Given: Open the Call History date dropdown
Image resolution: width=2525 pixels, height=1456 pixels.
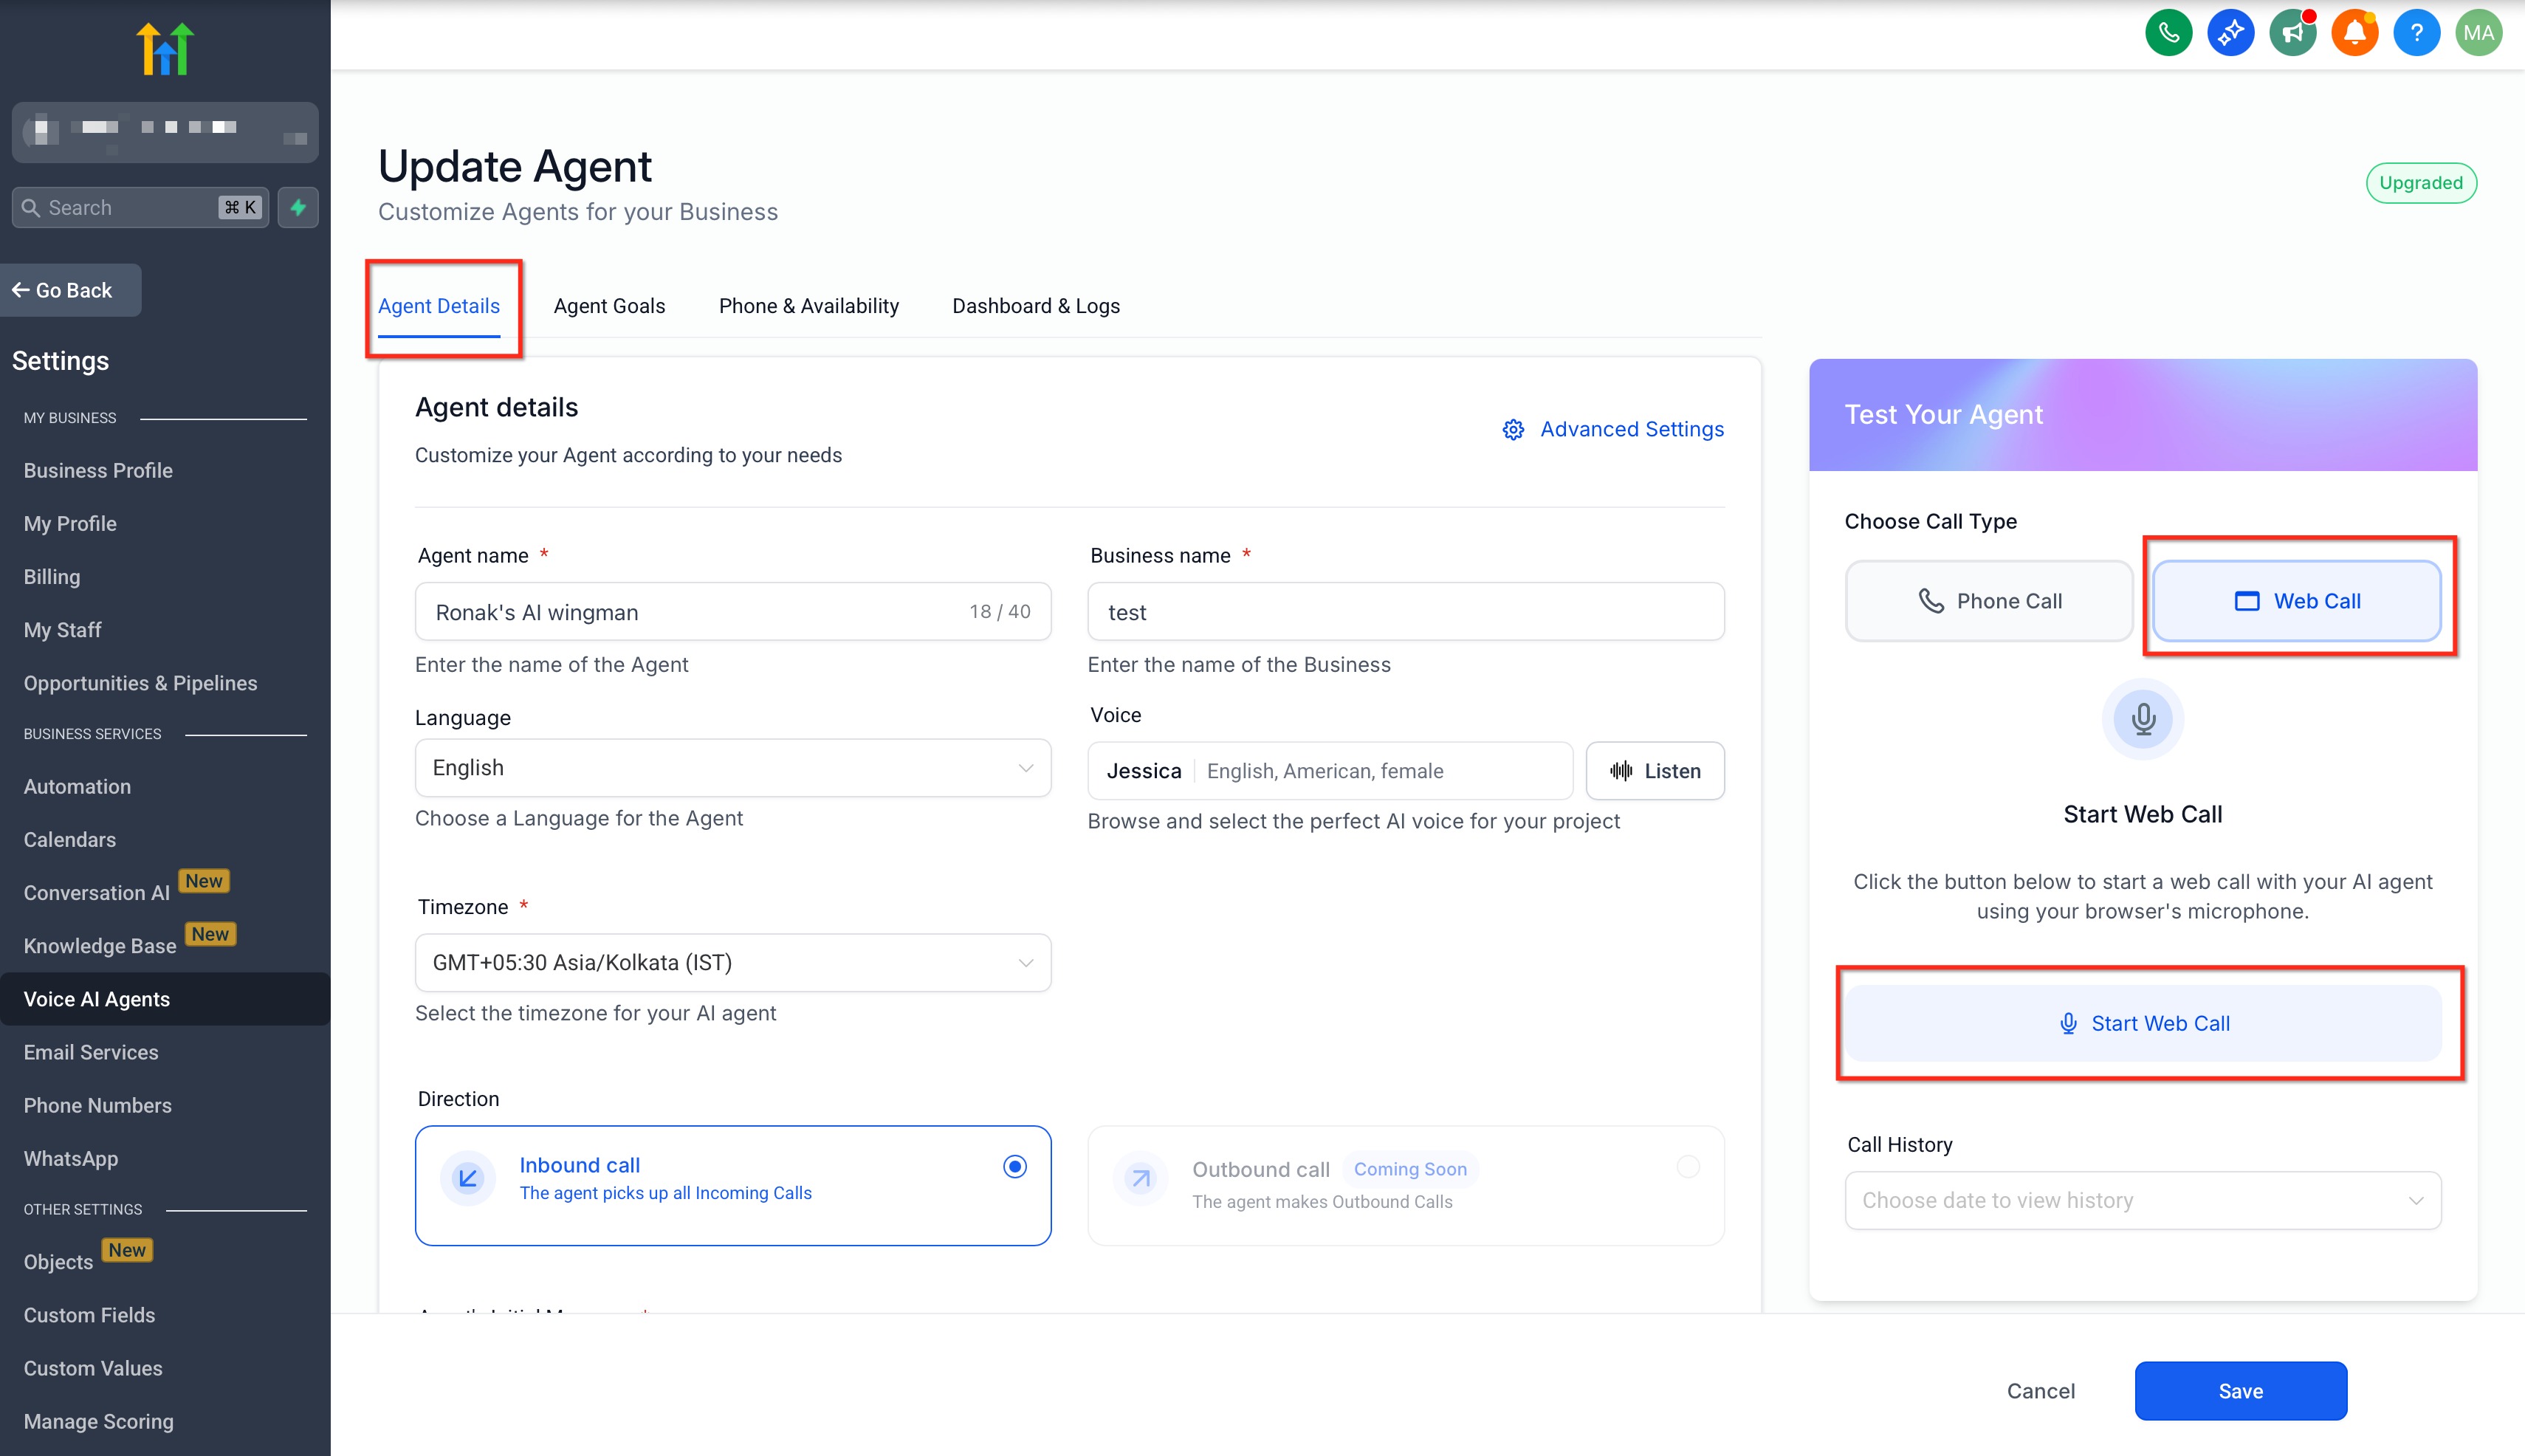Looking at the screenshot, I should (x=2142, y=1200).
